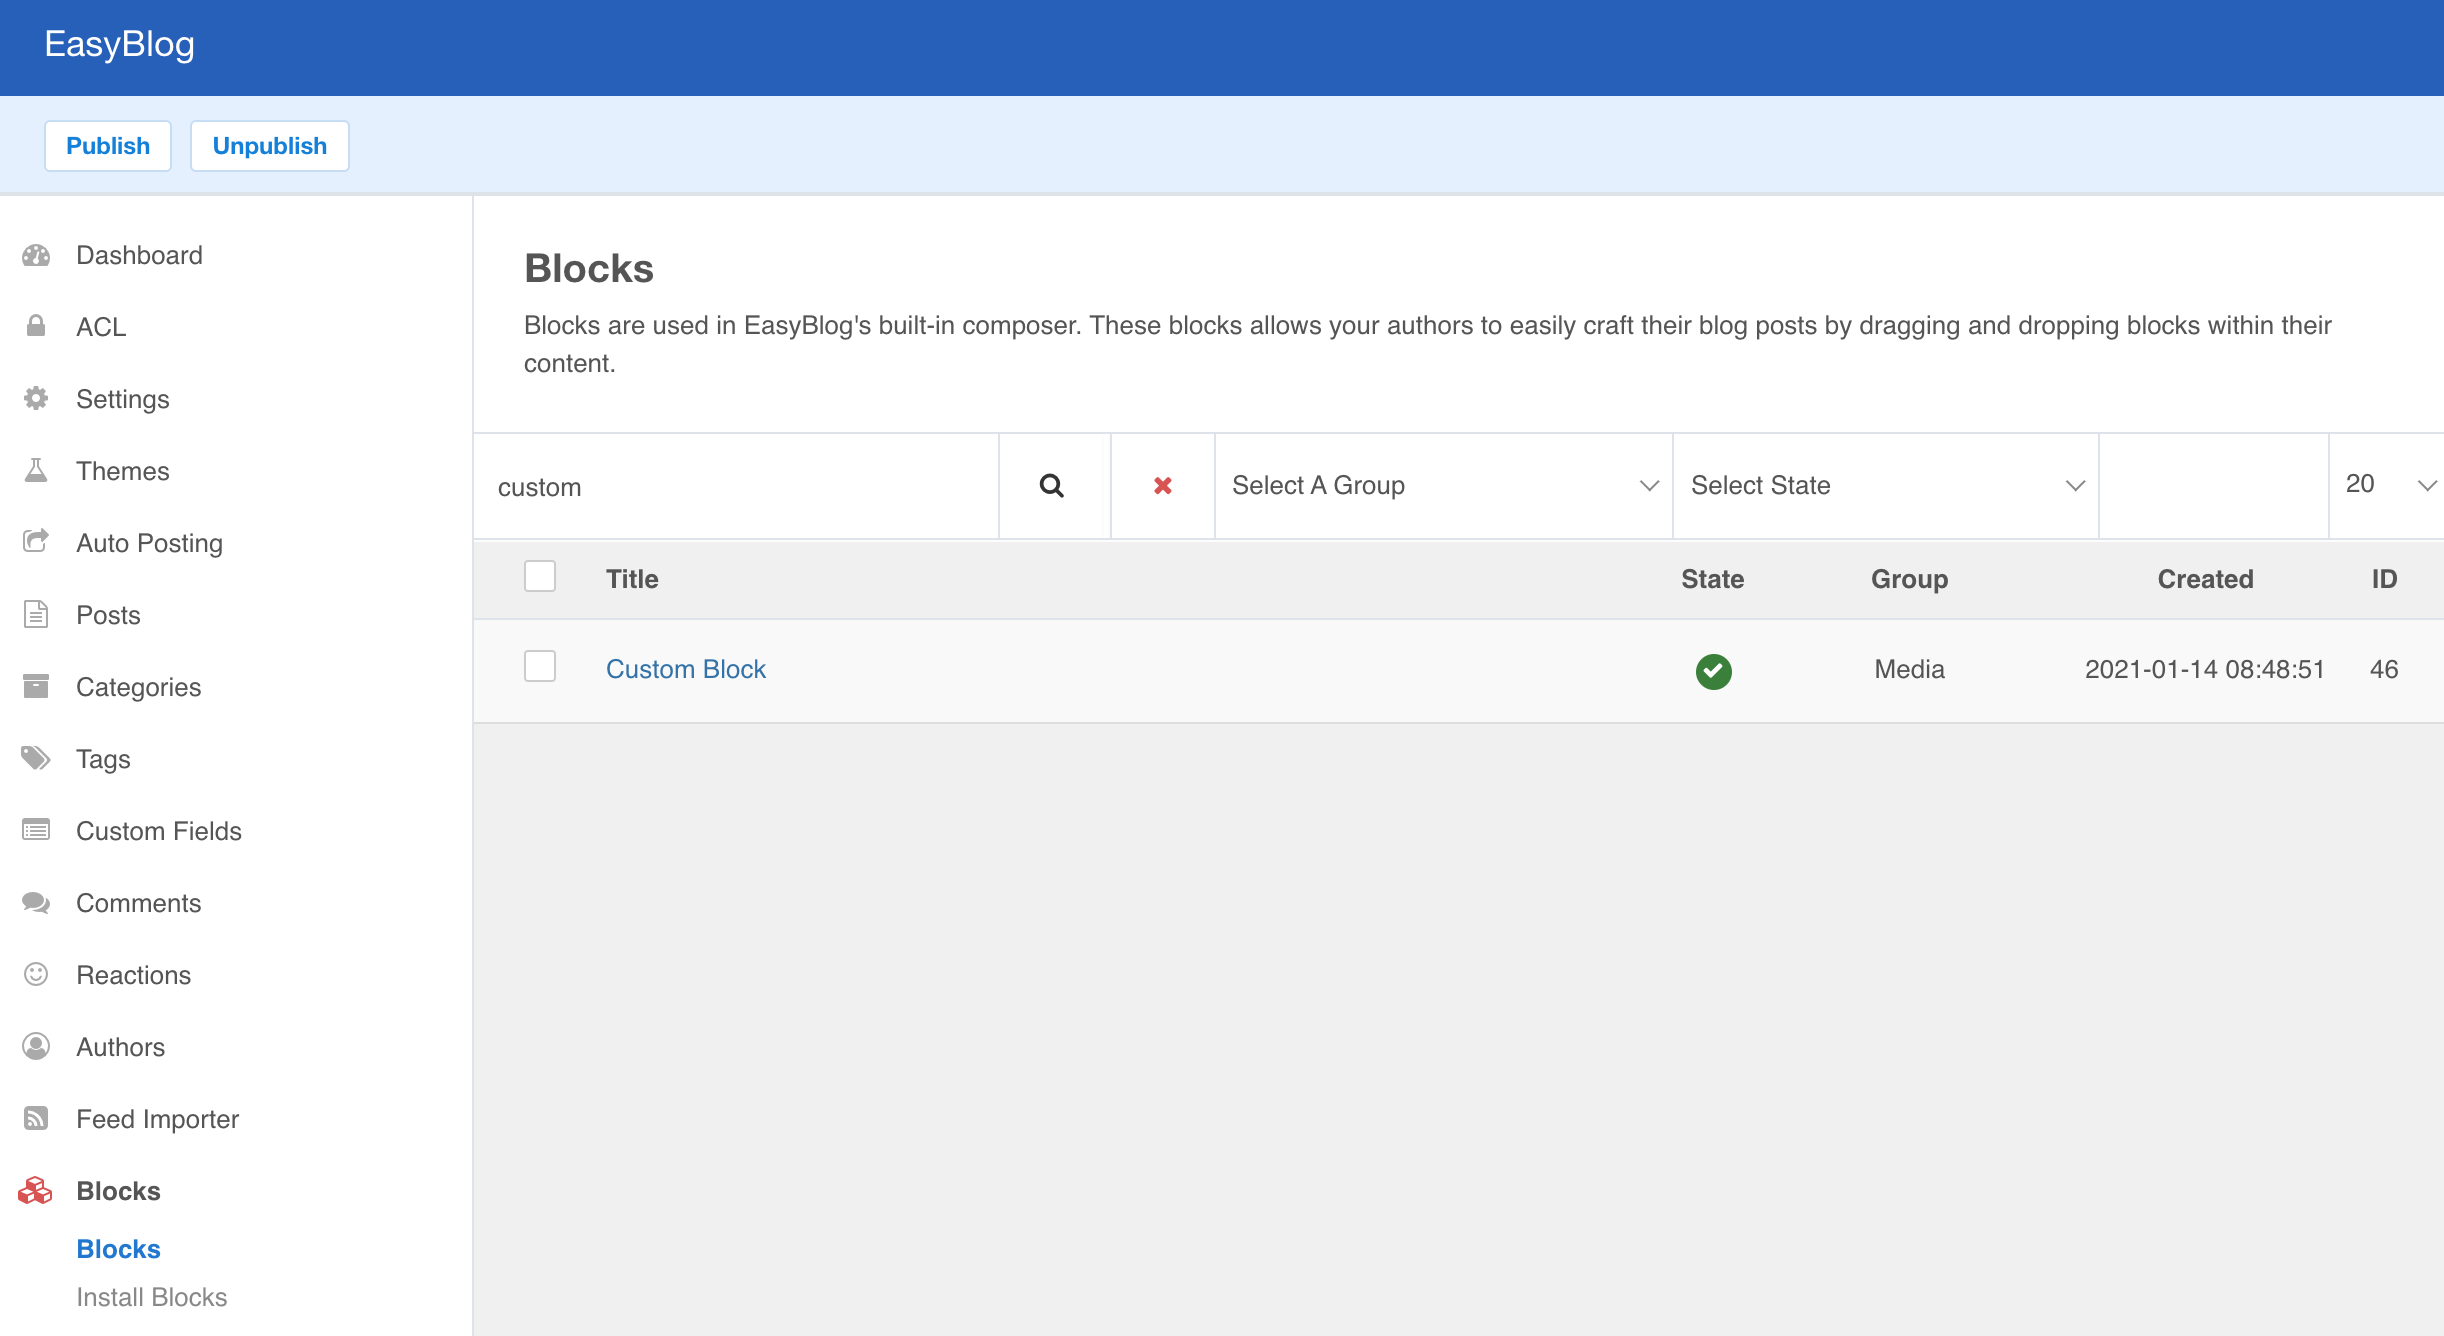This screenshot has height=1336, width=2444.
Task: Click the ACL lock icon
Action: click(x=36, y=326)
